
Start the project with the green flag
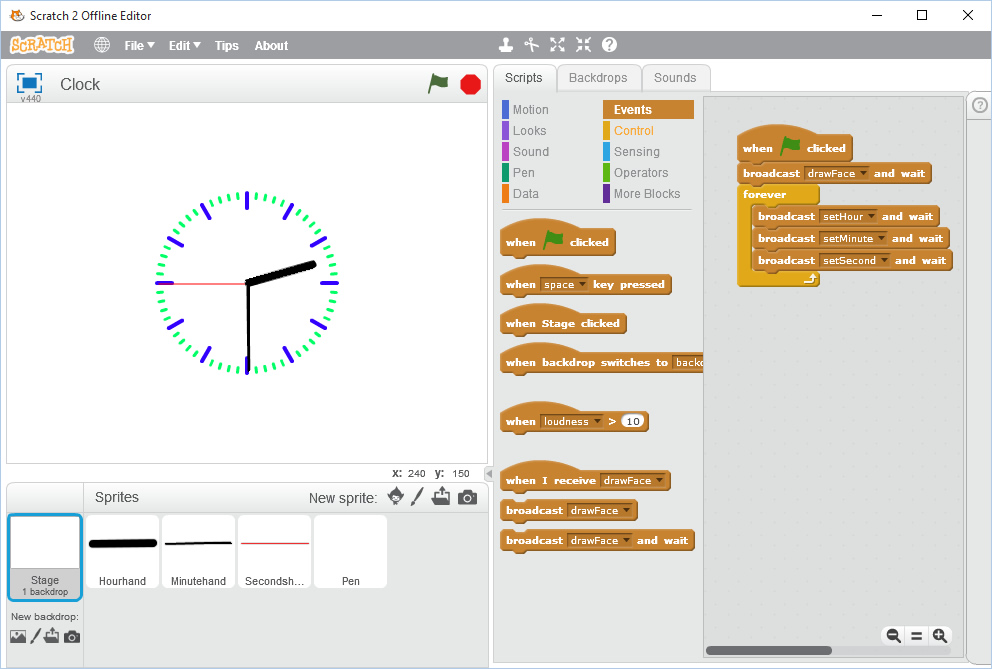[438, 85]
